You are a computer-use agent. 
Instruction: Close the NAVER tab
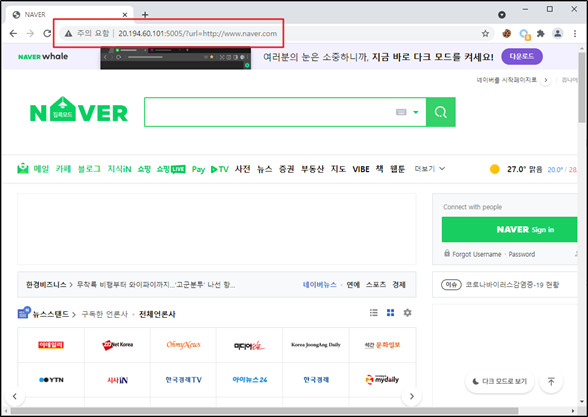(x=125, y=15)
